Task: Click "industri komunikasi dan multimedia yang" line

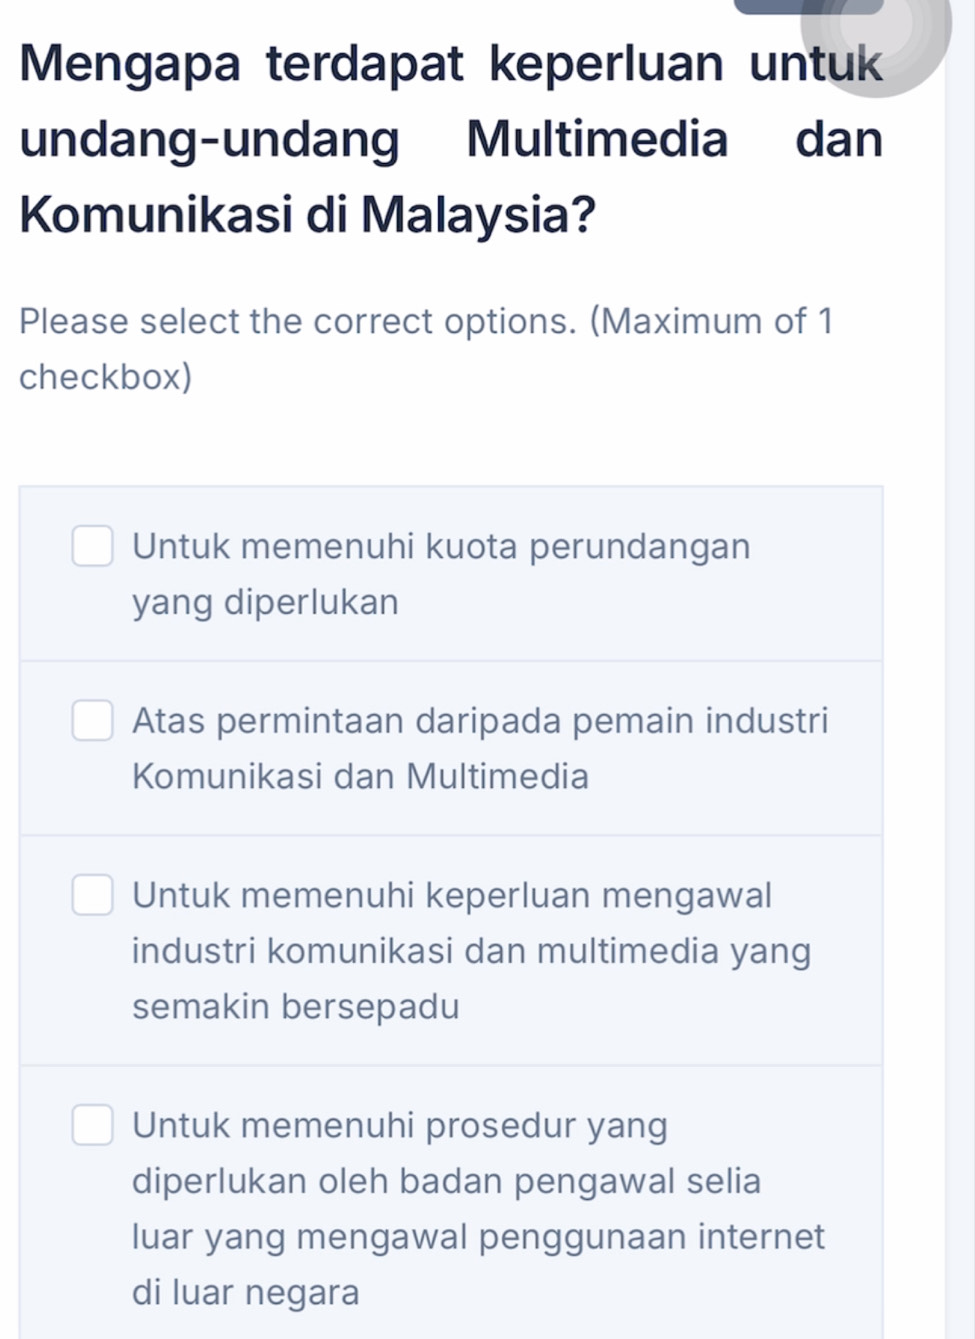Action: [471, 950]
